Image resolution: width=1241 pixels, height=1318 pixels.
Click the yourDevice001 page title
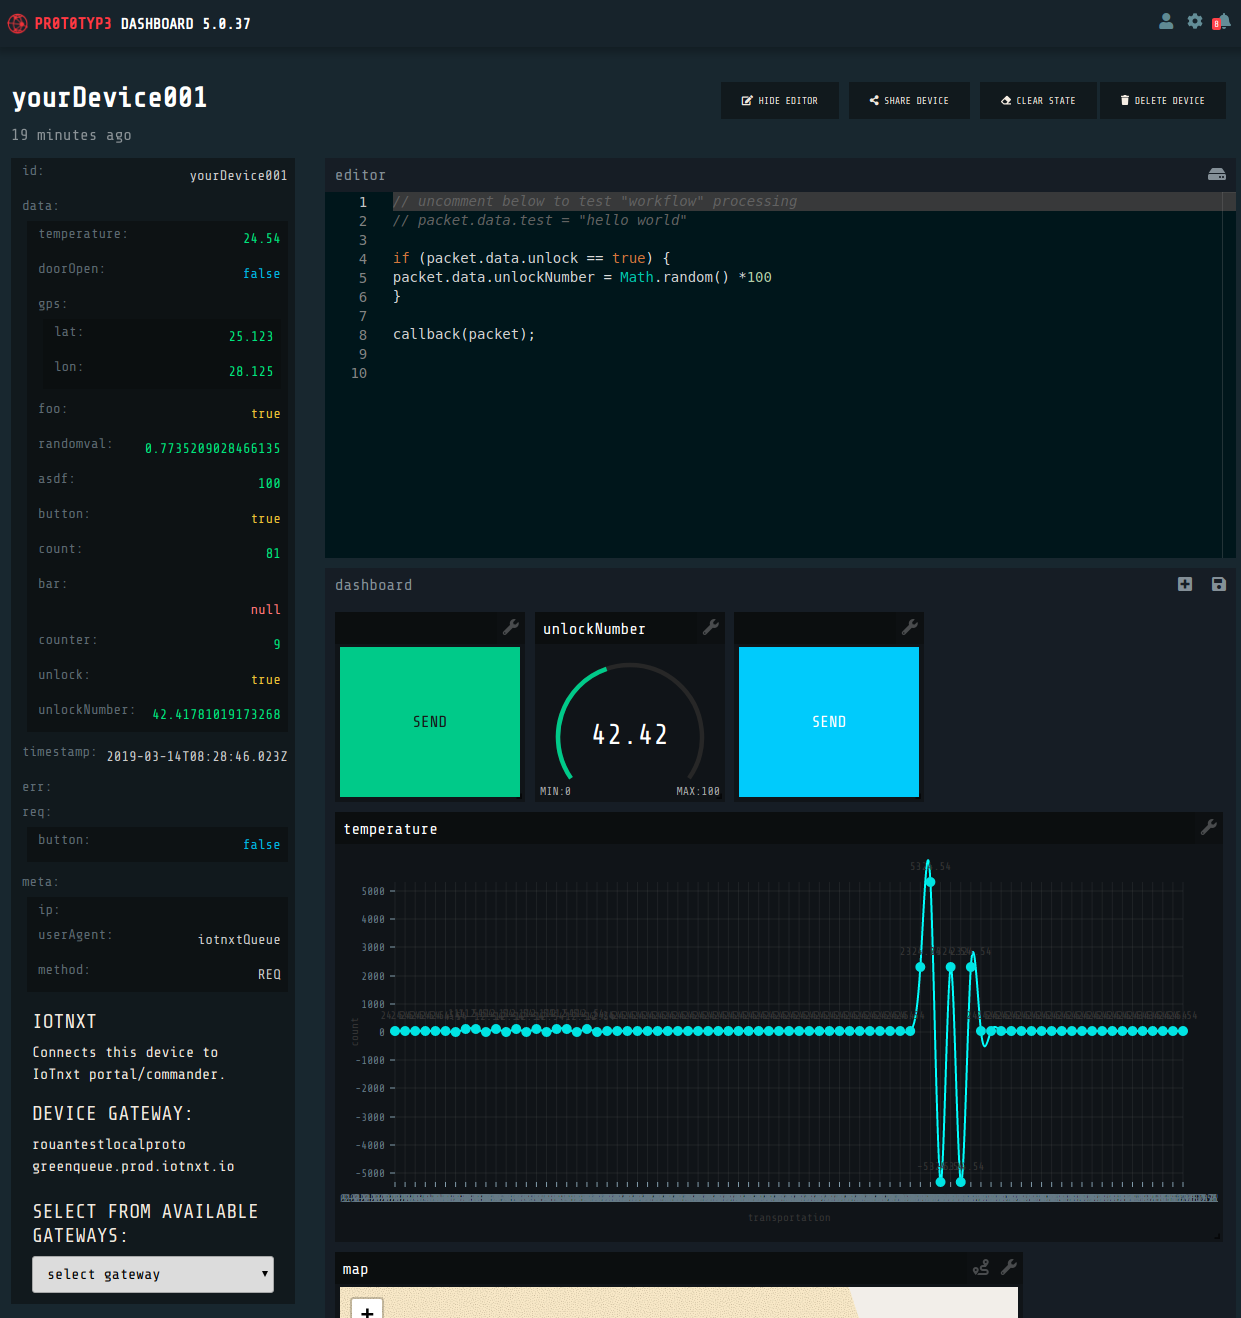pos(110,97)
